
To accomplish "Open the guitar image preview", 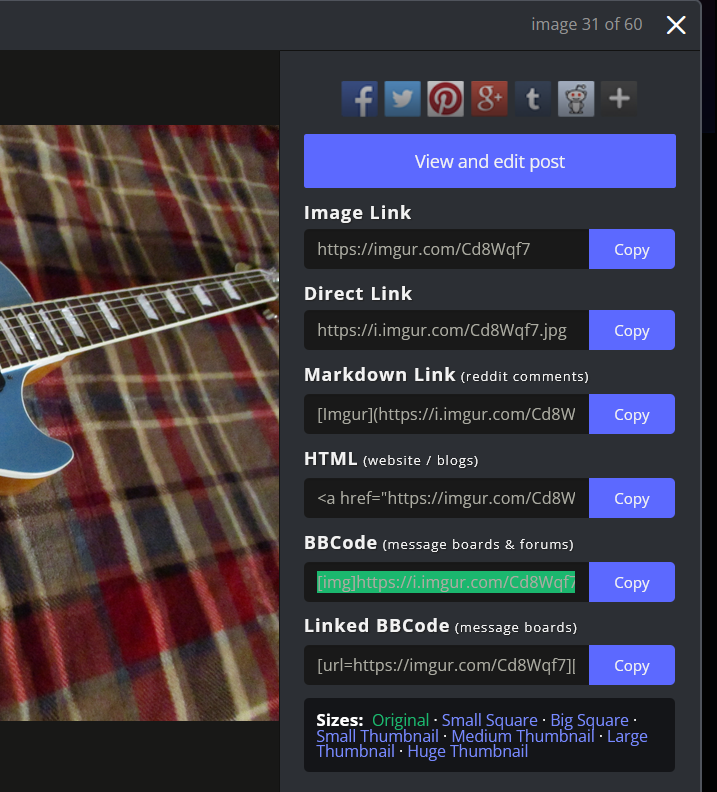I will 139,423.
